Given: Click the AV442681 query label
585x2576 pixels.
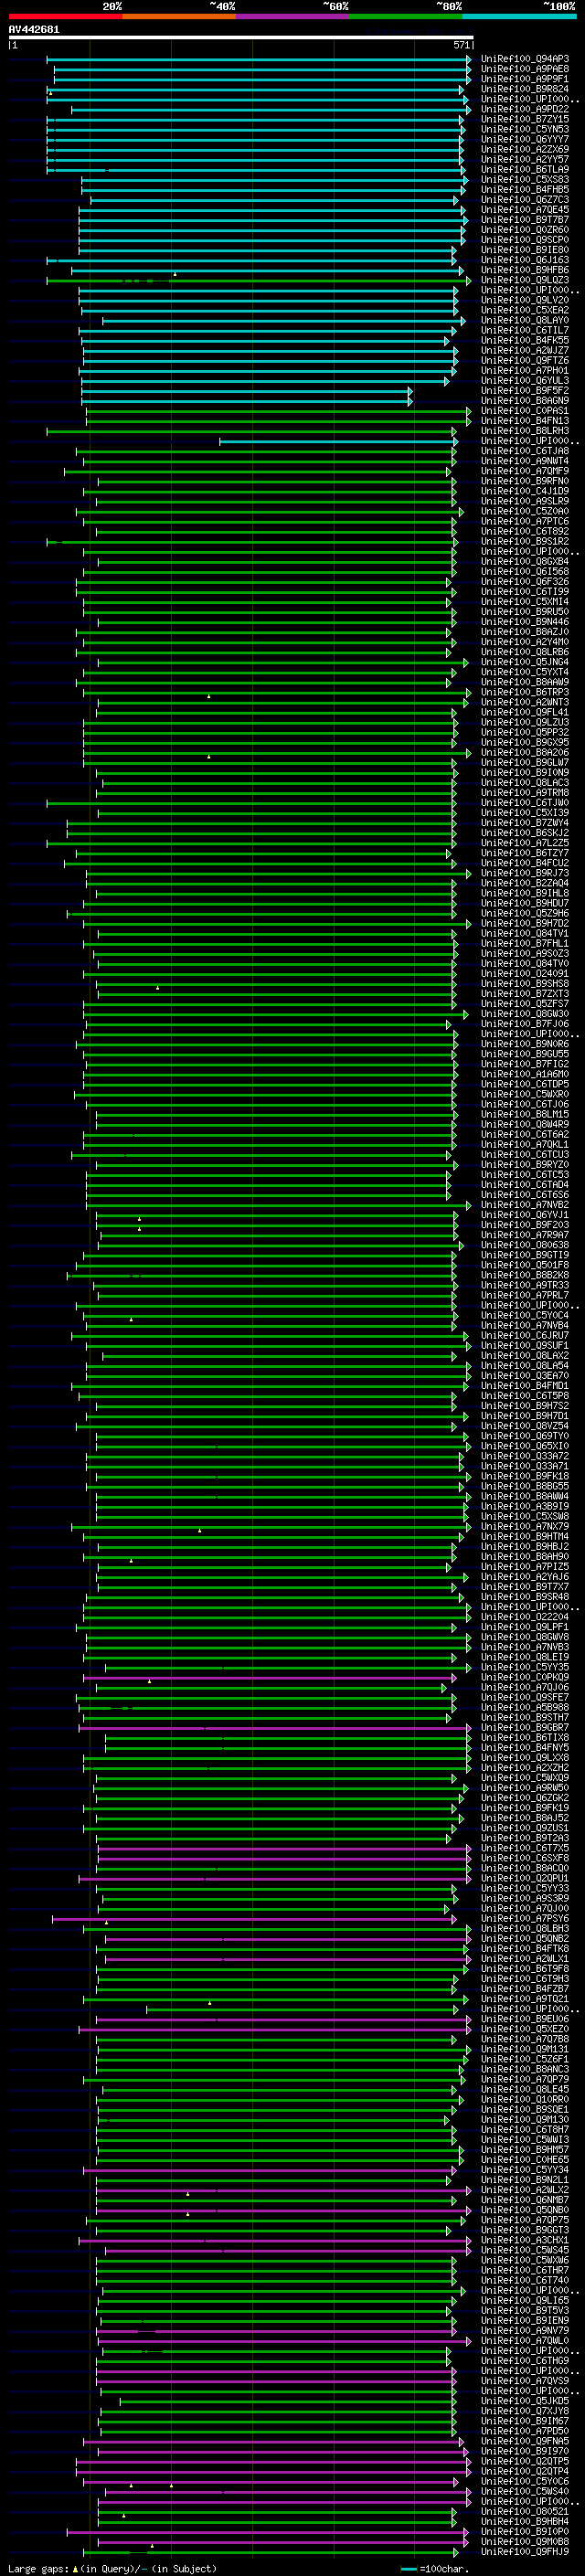Looking at the screenshot, I should coord(34,29).
